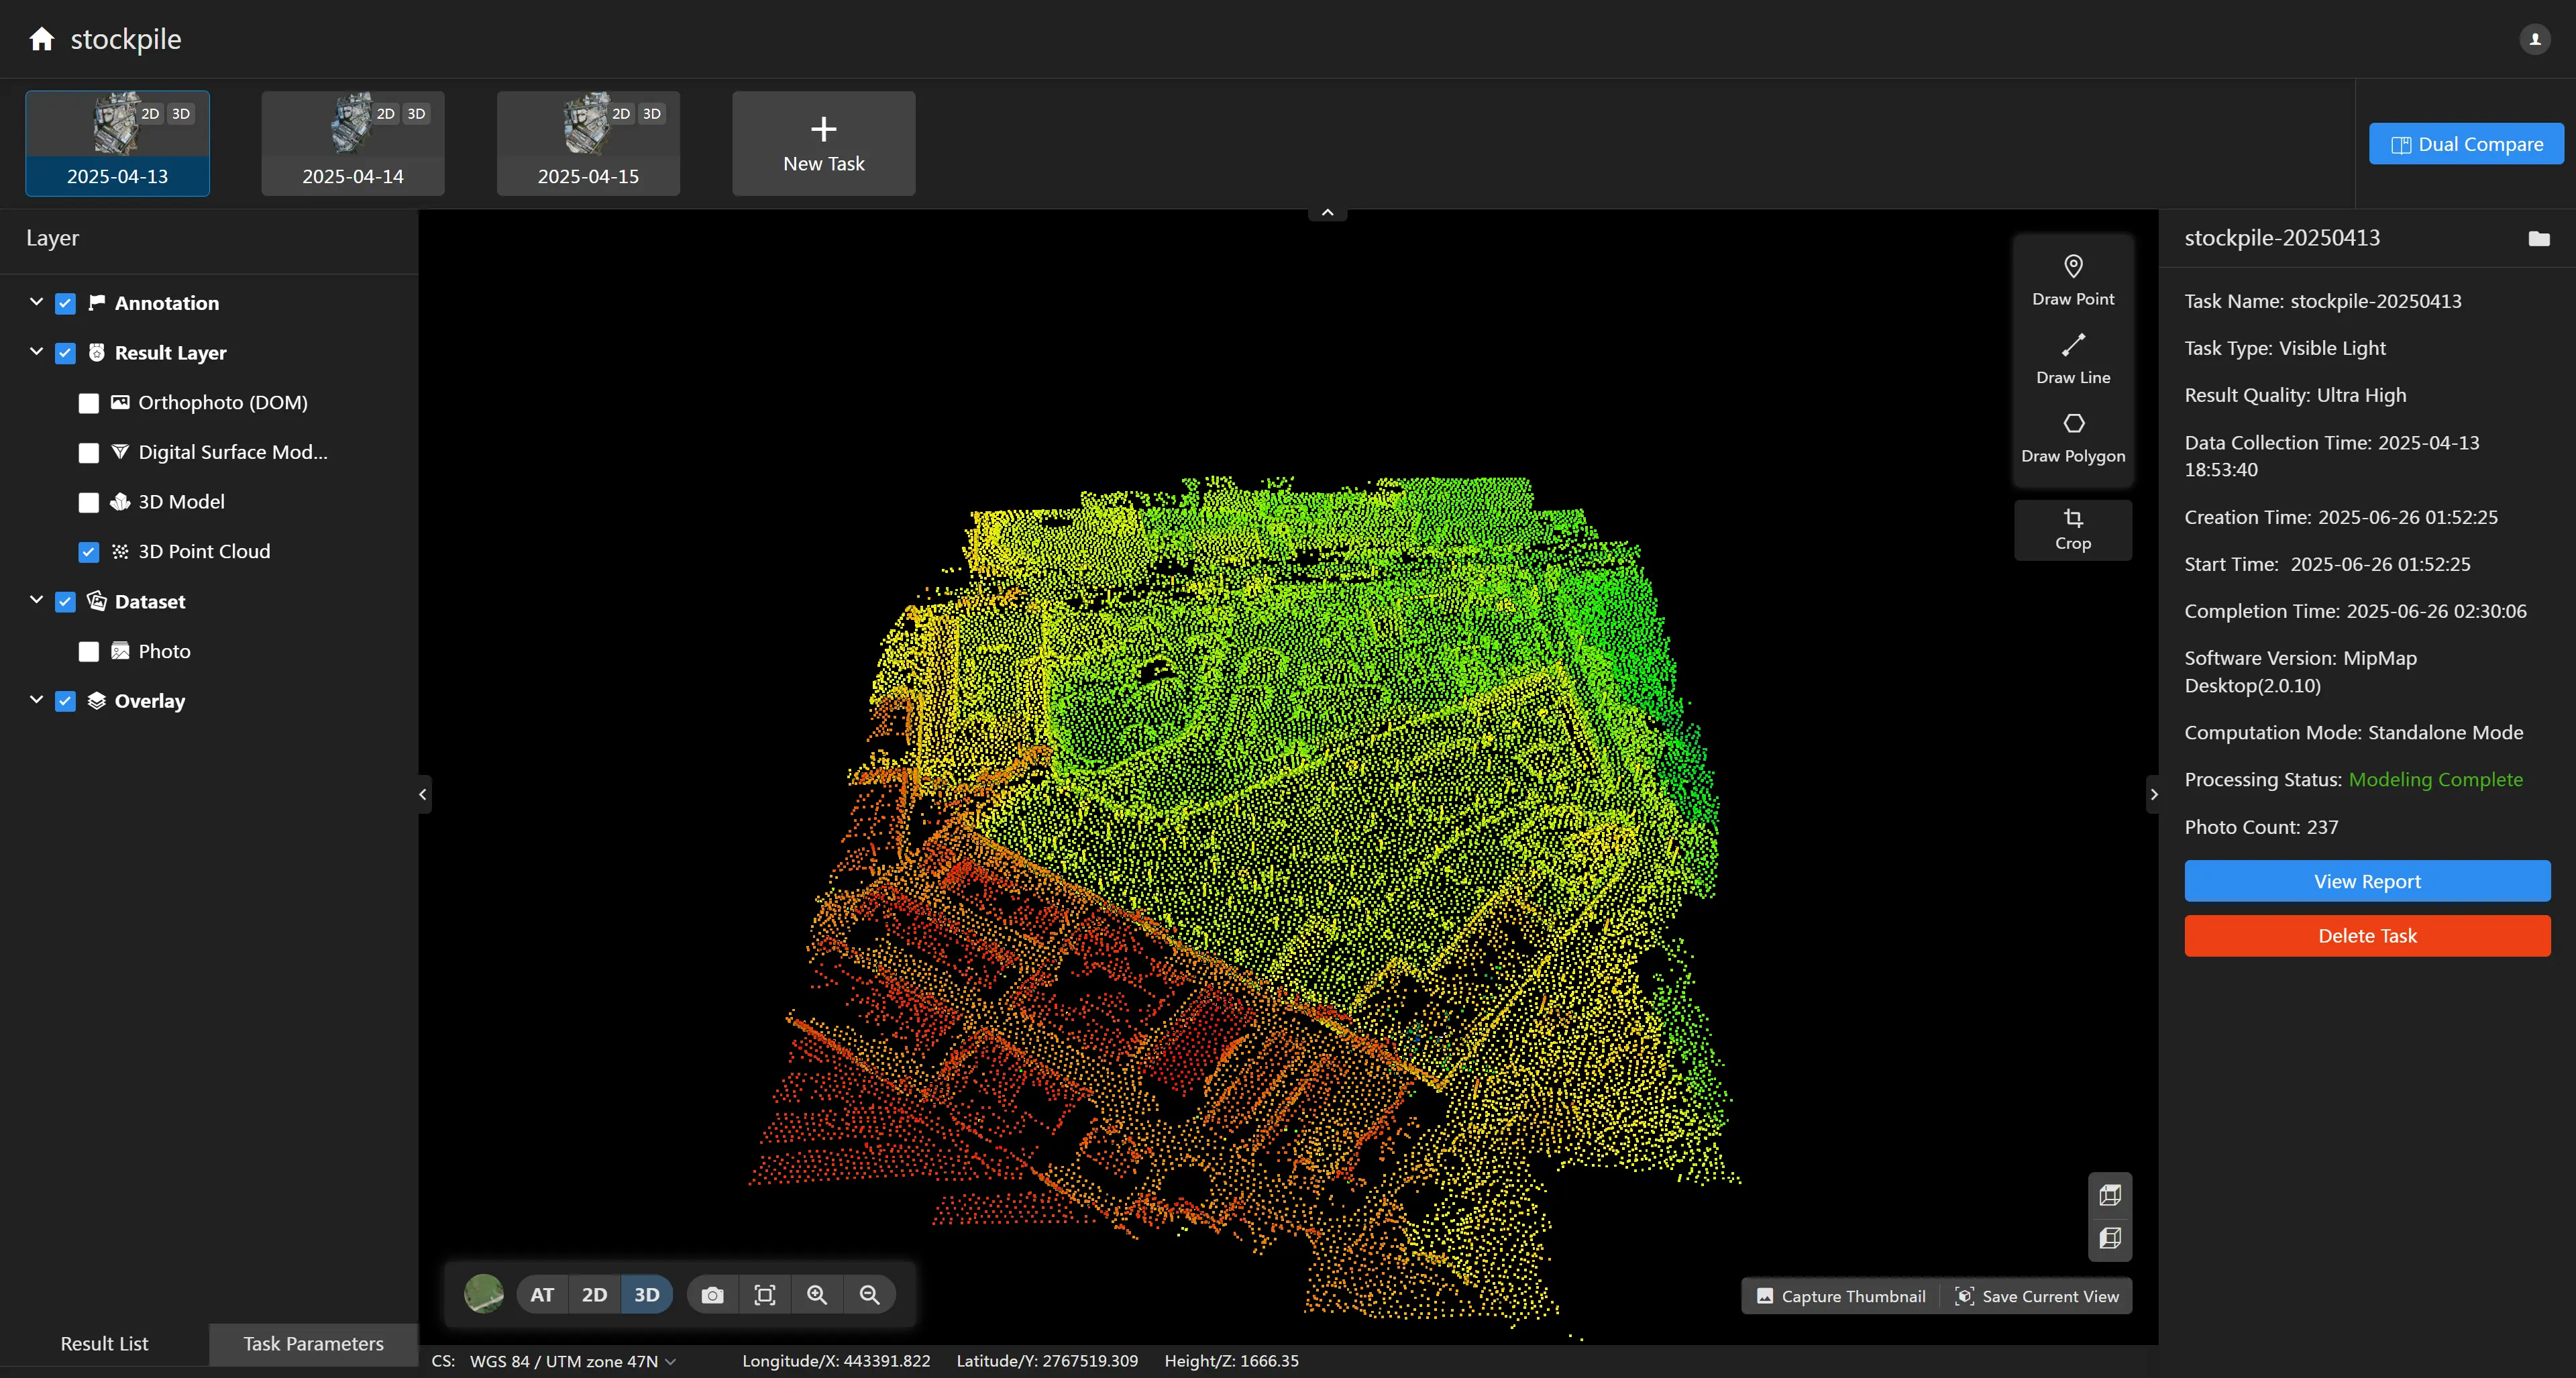Enable the 3D Model layer checkbox
The height and width of the screenshot is (1378, 2576).
click(89, 502)
